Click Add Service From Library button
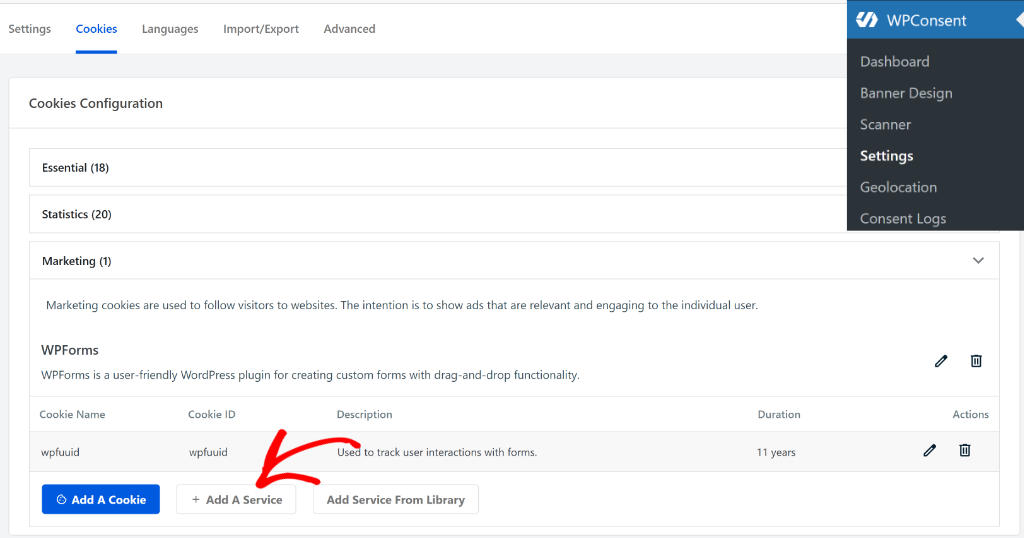 point(396,499)
